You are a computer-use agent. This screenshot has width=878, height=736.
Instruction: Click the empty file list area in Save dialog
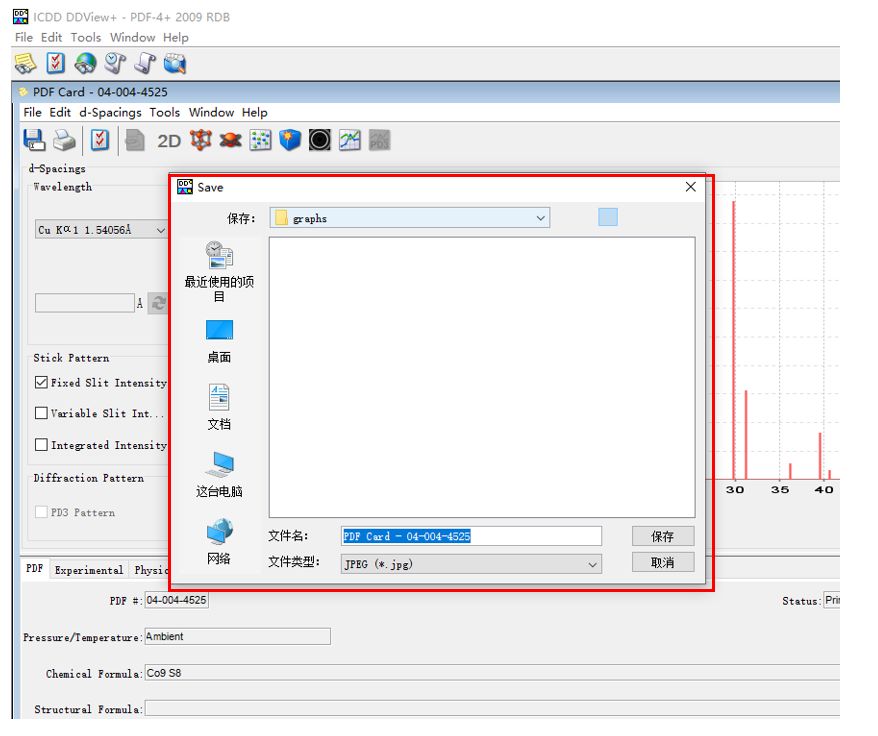pyautogui.click(x=482, y=377)
